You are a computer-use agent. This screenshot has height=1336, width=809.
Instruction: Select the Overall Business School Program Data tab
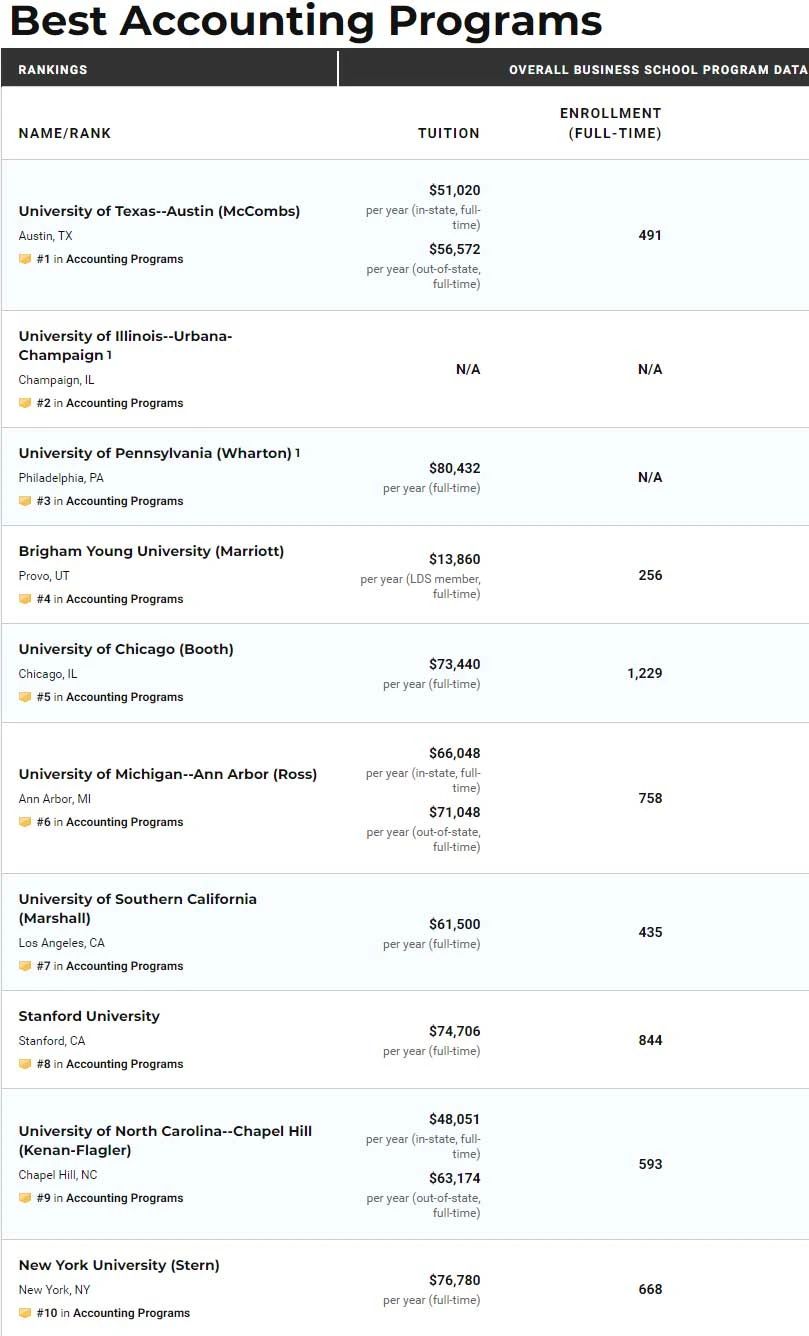coord(657,70)
